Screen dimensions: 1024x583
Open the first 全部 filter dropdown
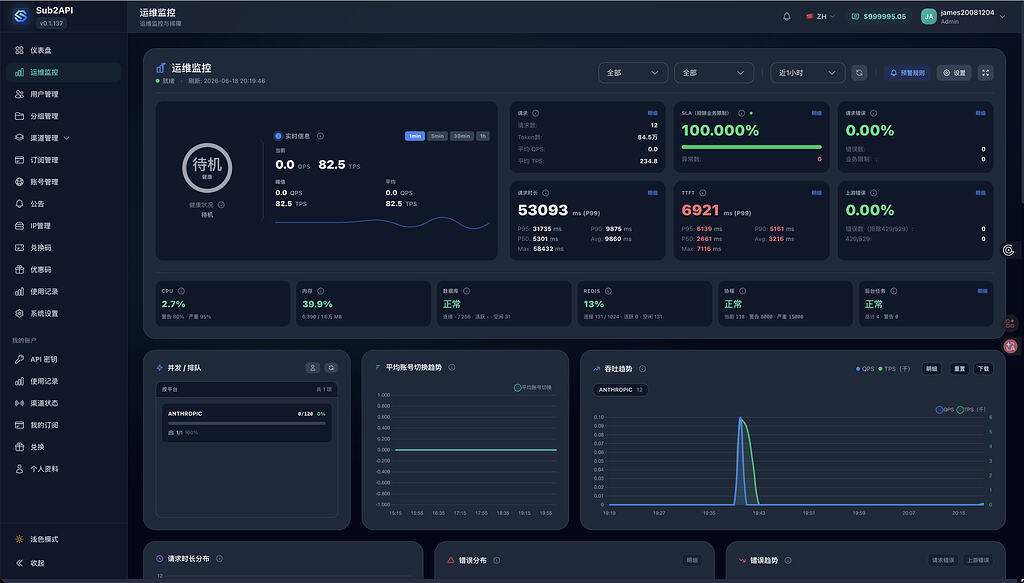(x=633, y=73)
